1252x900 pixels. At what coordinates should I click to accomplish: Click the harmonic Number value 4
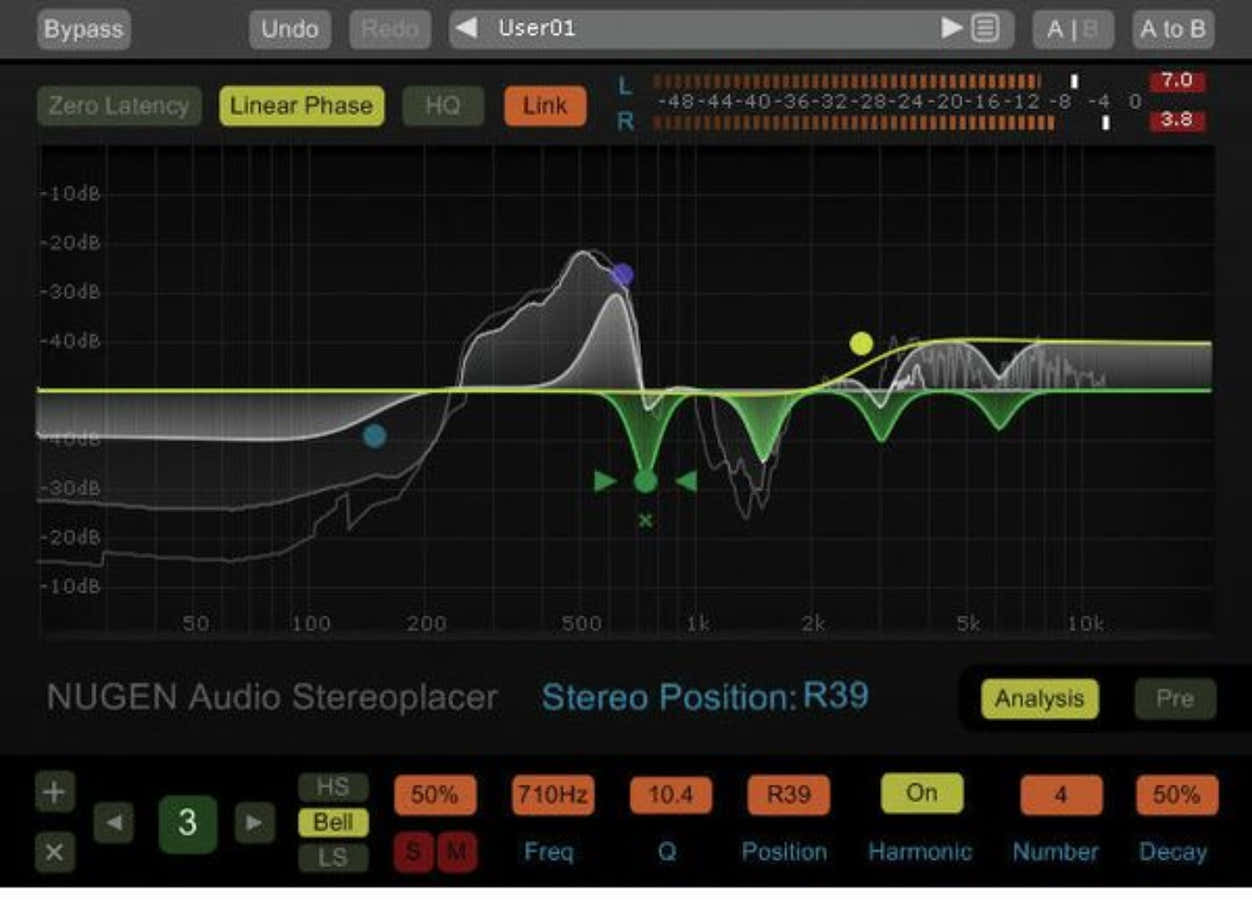point(1061,795)
